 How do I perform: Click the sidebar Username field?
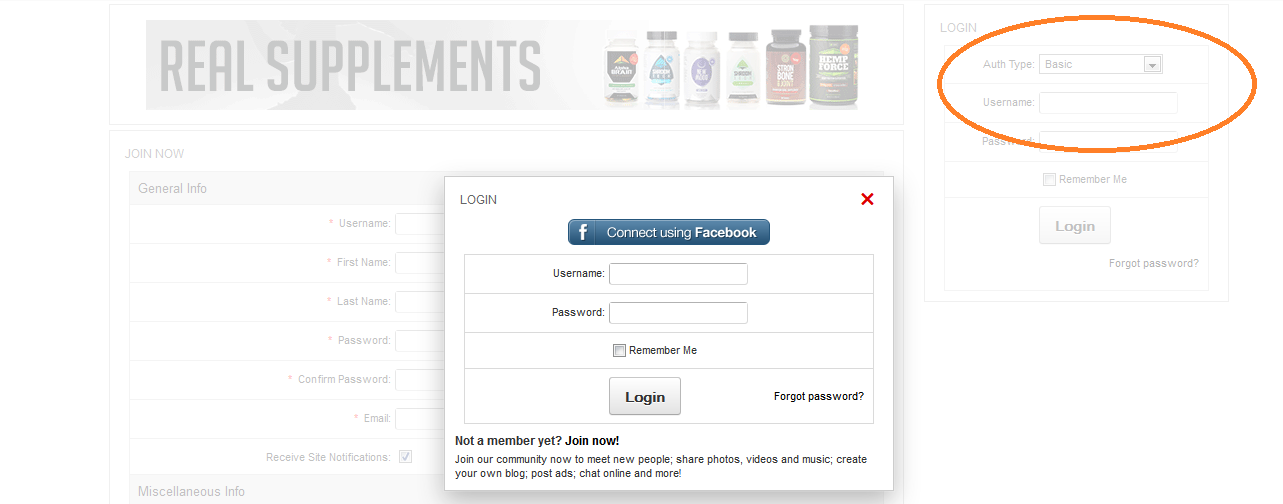coord(1108,103)
